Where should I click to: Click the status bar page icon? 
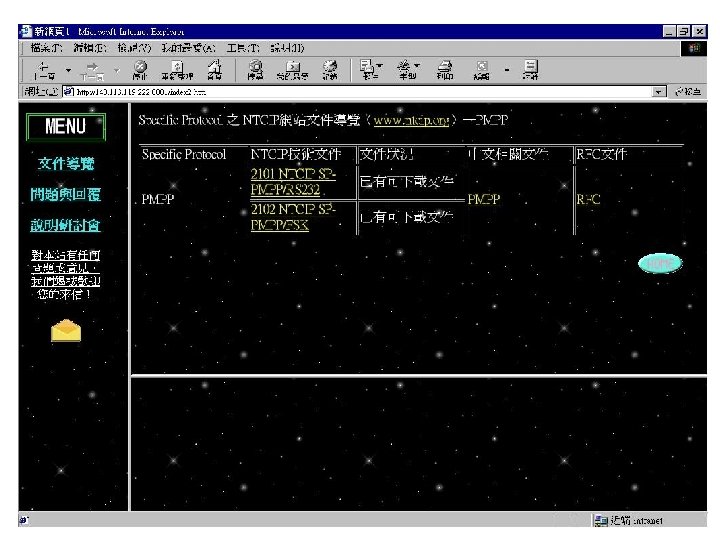point(23,520)
